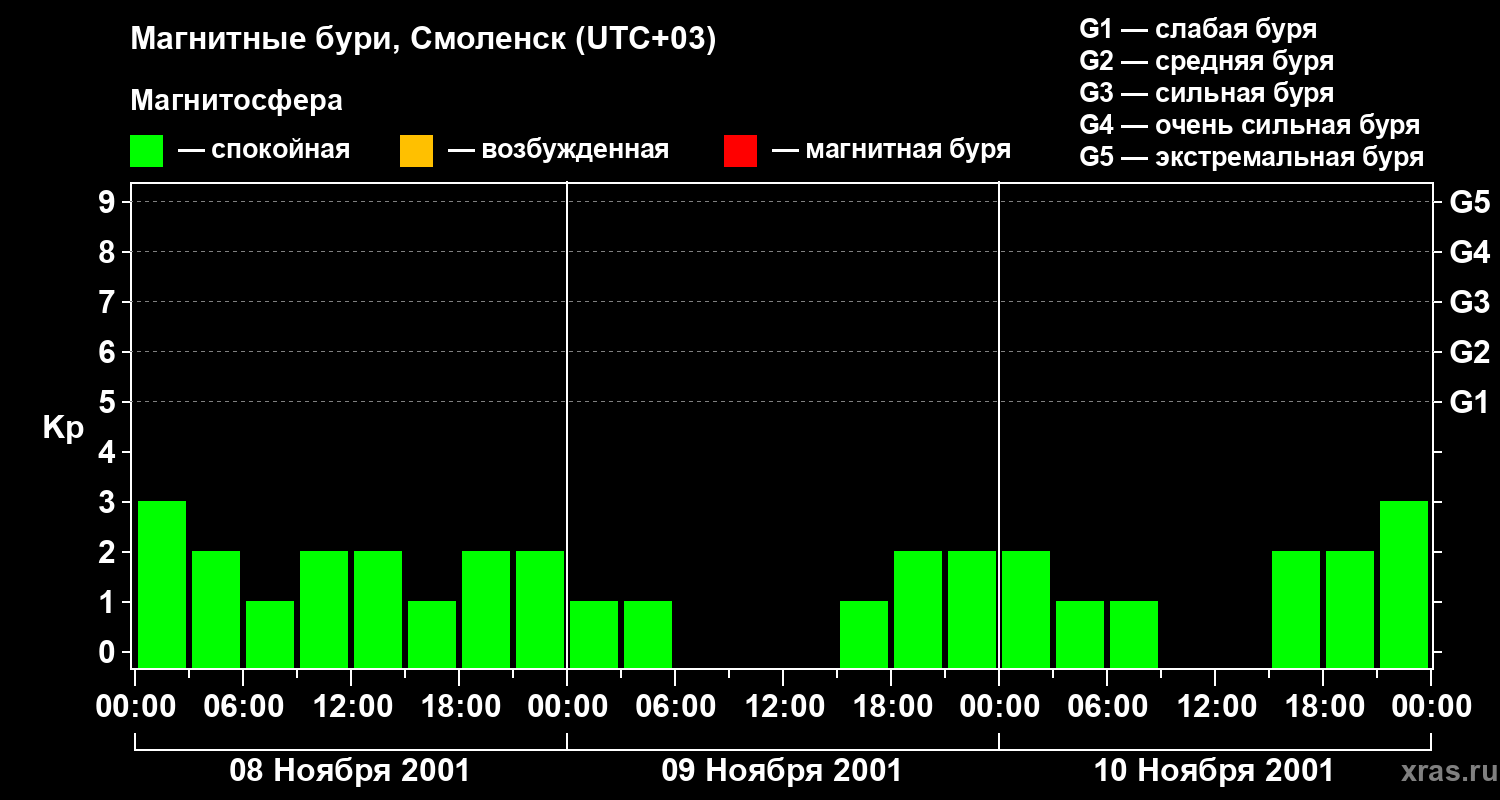1500x800 pixels.
Task: Click the '— магнитная буря' legend label
Action: (x=891, y=150)
